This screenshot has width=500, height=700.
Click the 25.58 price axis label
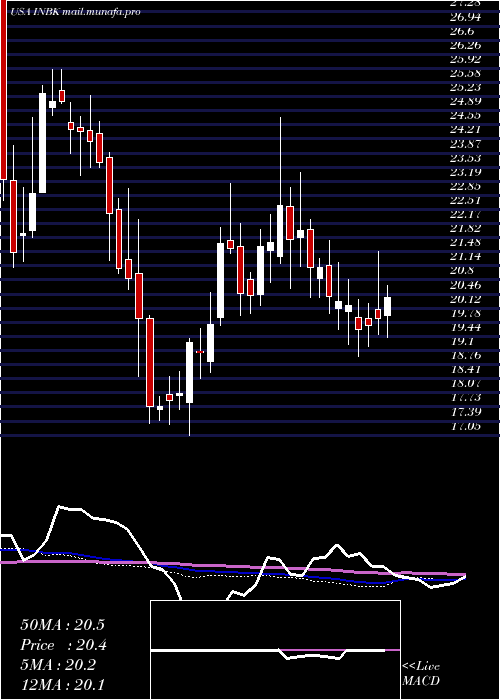pyautogui.click(x=465, y=74)
